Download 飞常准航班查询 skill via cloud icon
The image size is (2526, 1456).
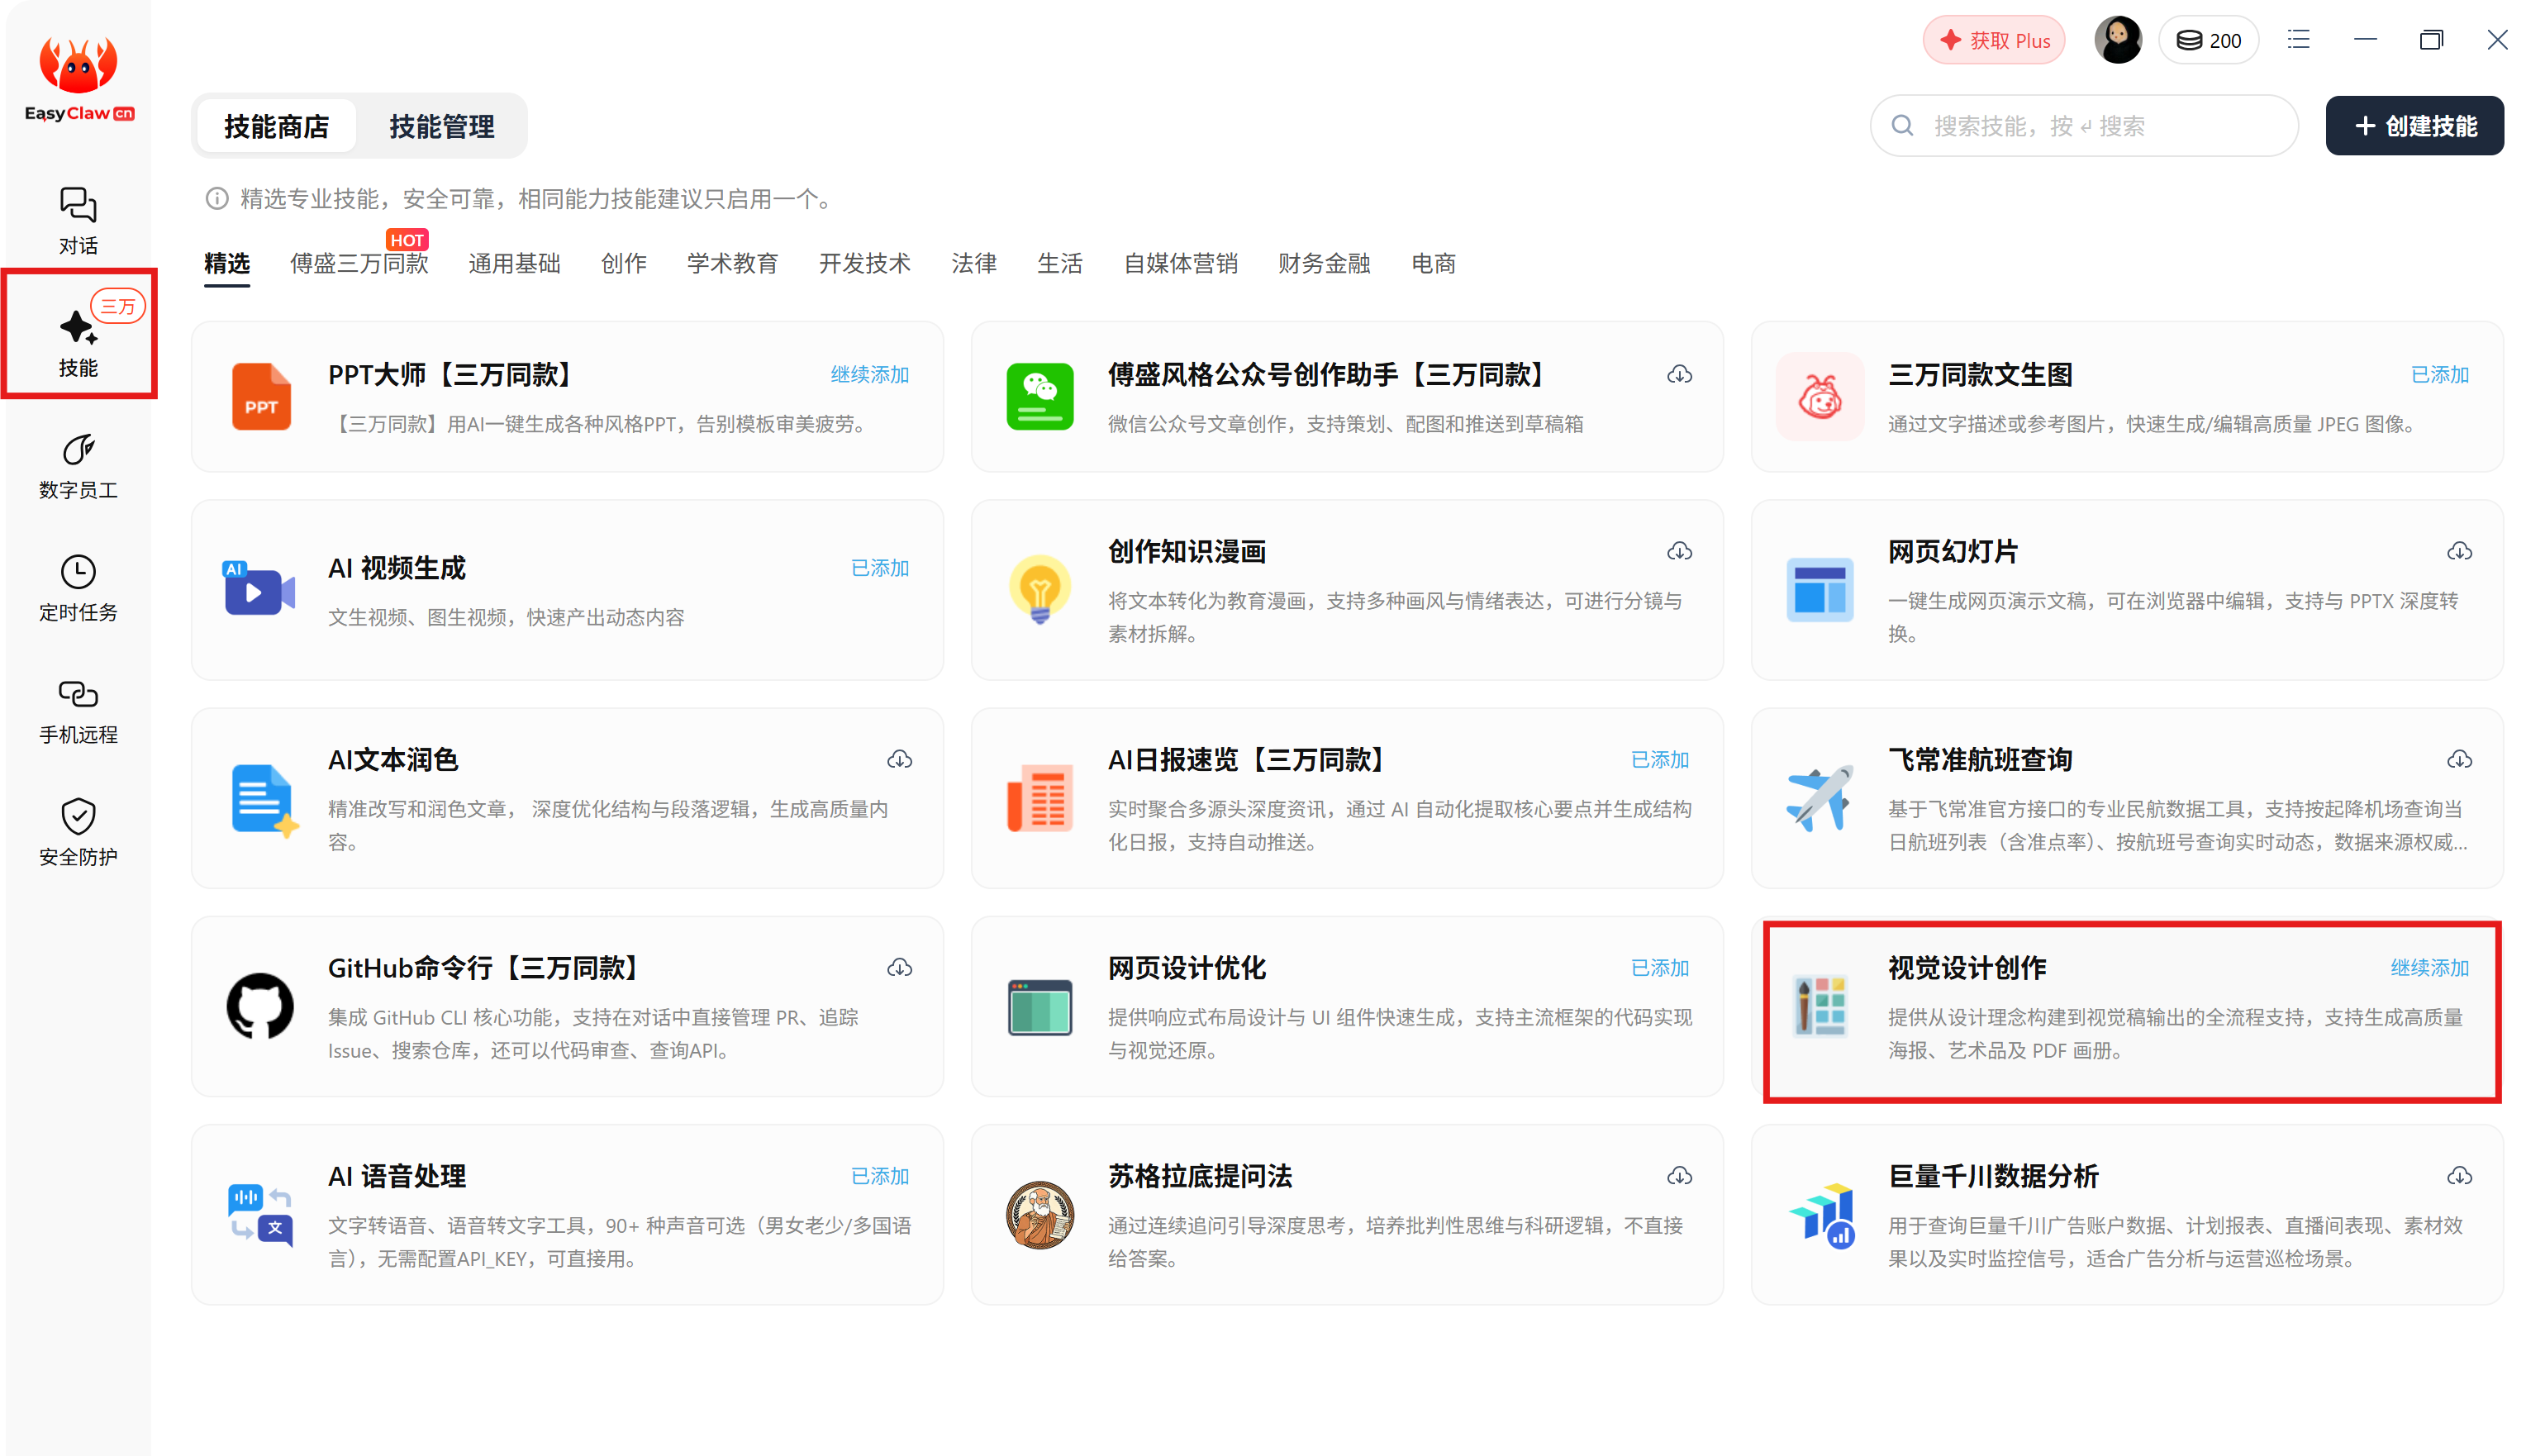[2459, 759]
